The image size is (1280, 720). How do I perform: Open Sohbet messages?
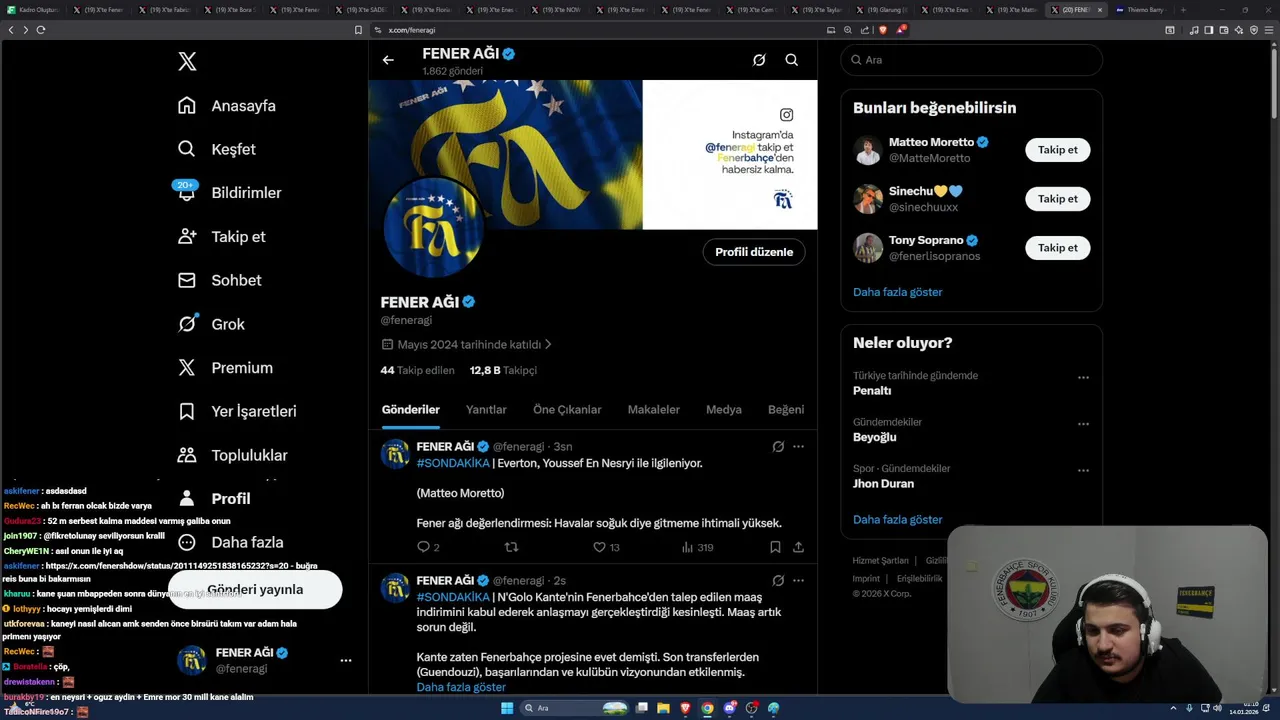[219, 280]
